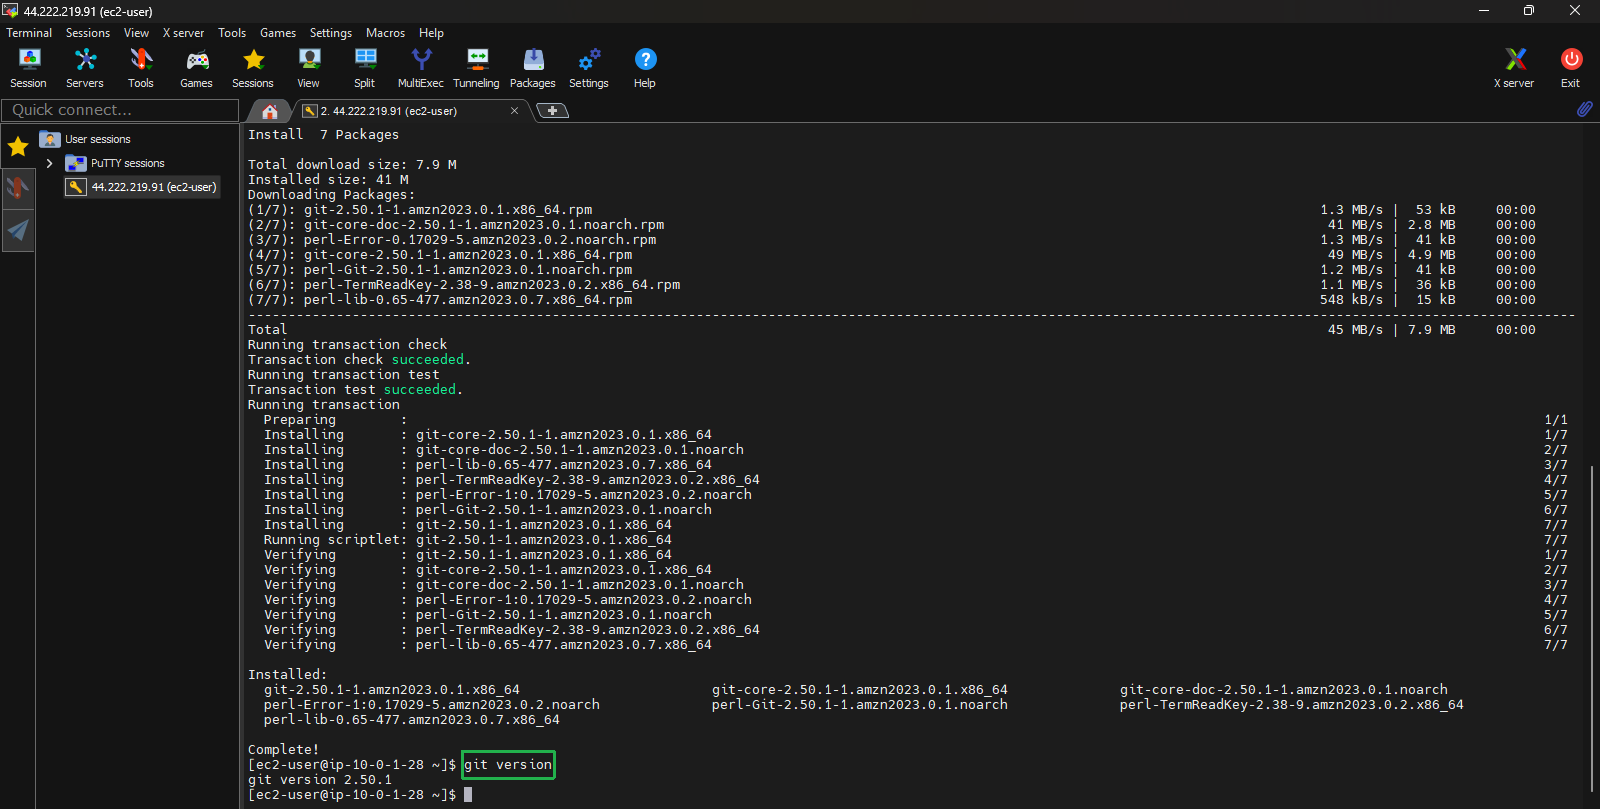Open a new tab with plus button

coord(552,110)
